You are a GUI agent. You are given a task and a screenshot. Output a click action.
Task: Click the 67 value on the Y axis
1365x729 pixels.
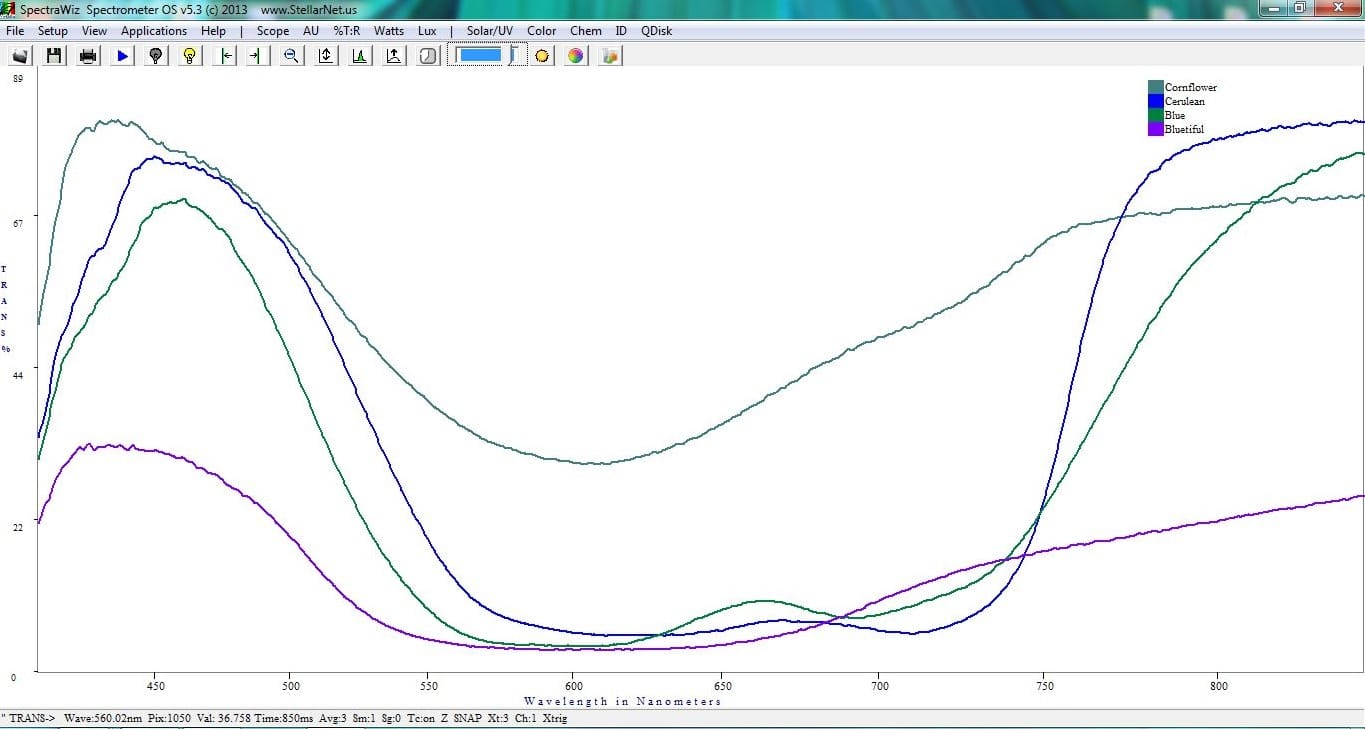point(17,224)
